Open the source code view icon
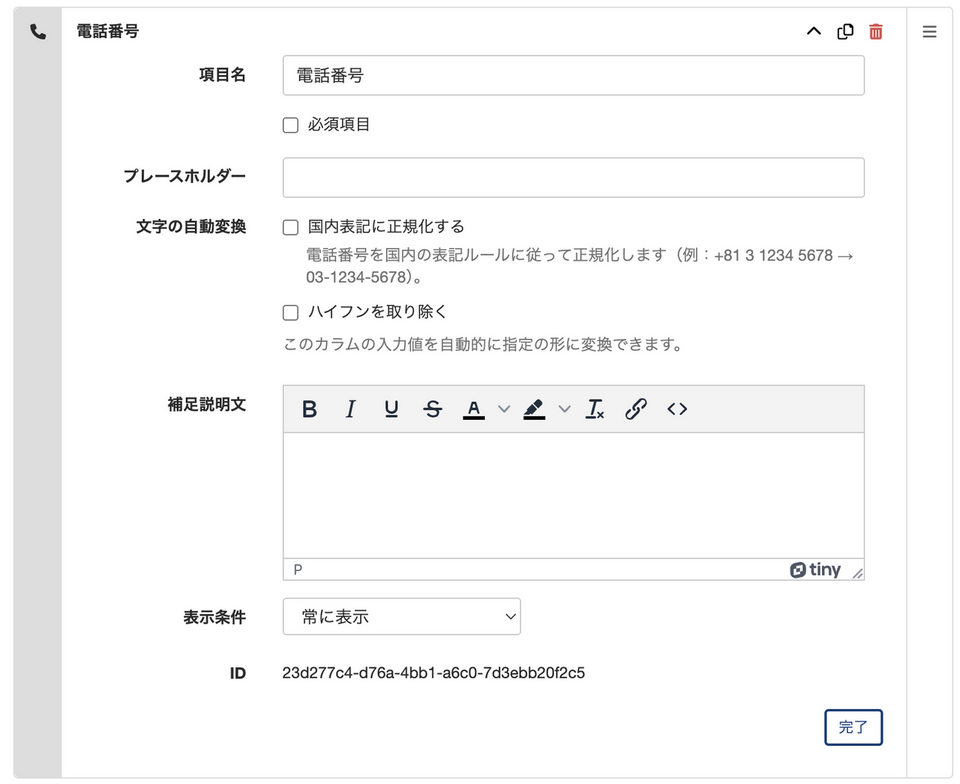 pos(677,409)
